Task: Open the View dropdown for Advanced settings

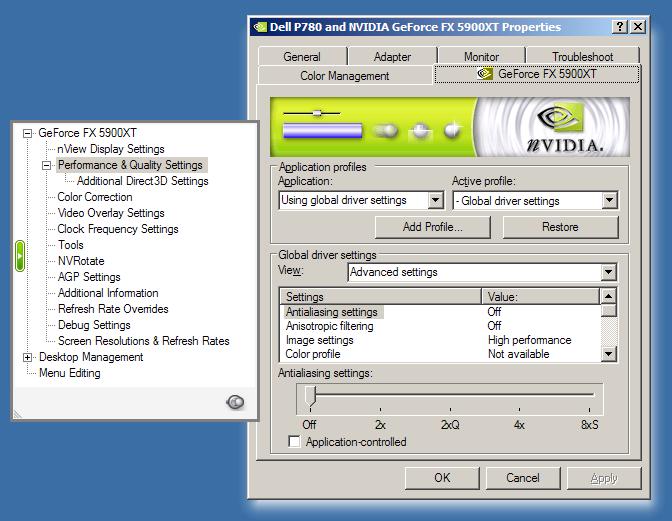Action: point(609,272)
